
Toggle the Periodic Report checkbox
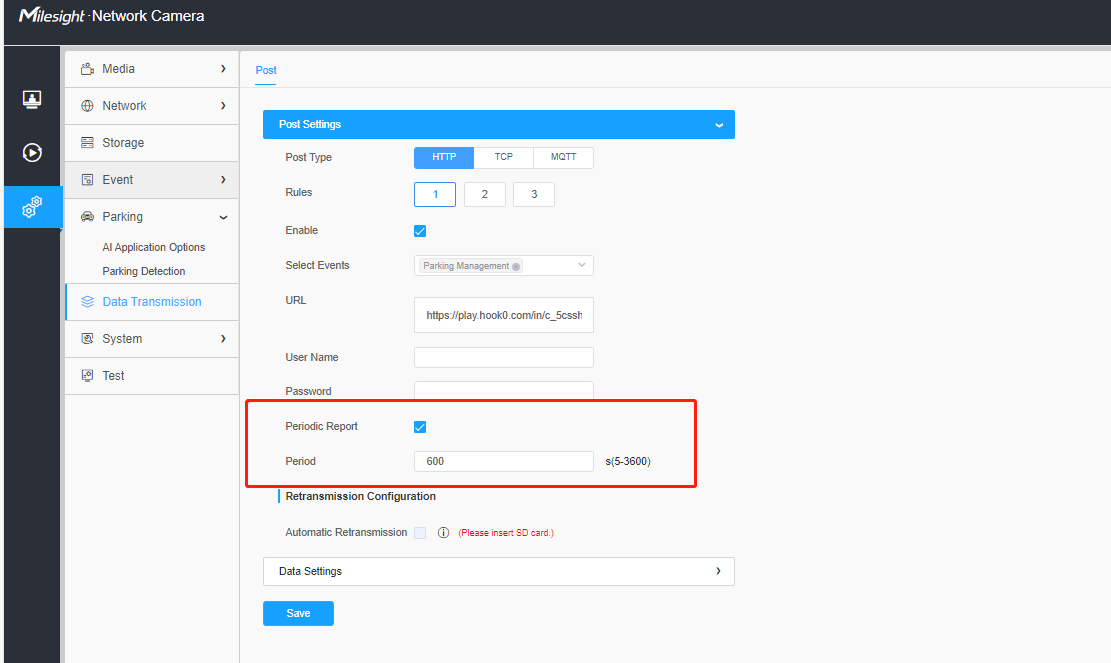[x=420, y=426]
